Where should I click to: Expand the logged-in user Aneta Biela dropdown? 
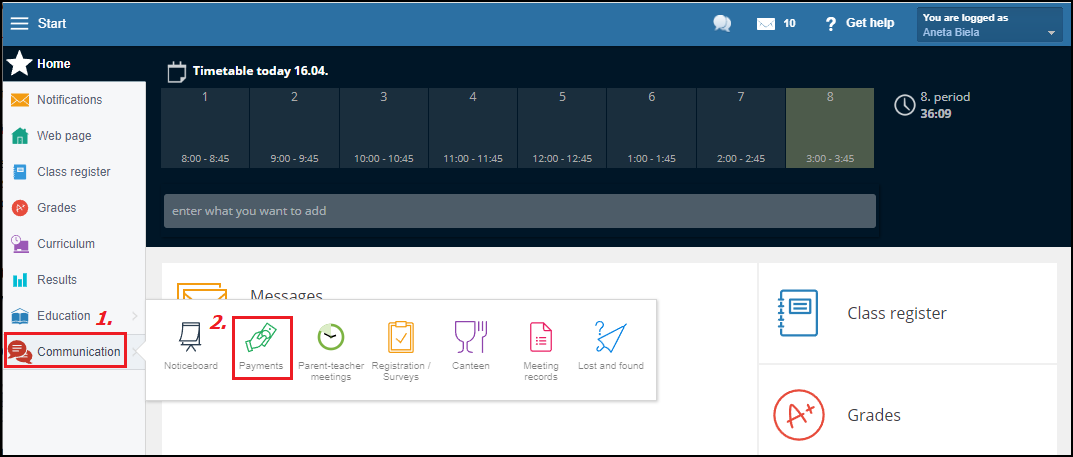[x=989, y=25]
